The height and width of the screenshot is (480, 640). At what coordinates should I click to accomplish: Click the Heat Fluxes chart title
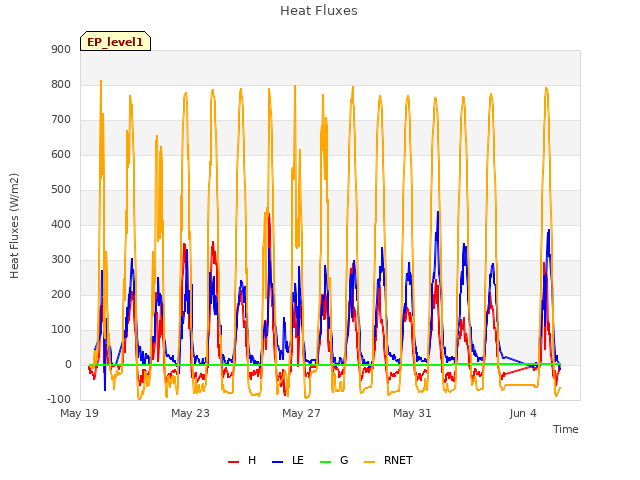(319, 11)
